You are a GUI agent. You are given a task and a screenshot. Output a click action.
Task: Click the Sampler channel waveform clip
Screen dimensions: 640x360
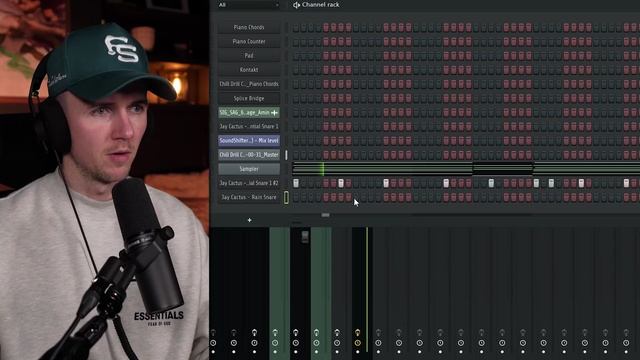[x=465, y=169]
